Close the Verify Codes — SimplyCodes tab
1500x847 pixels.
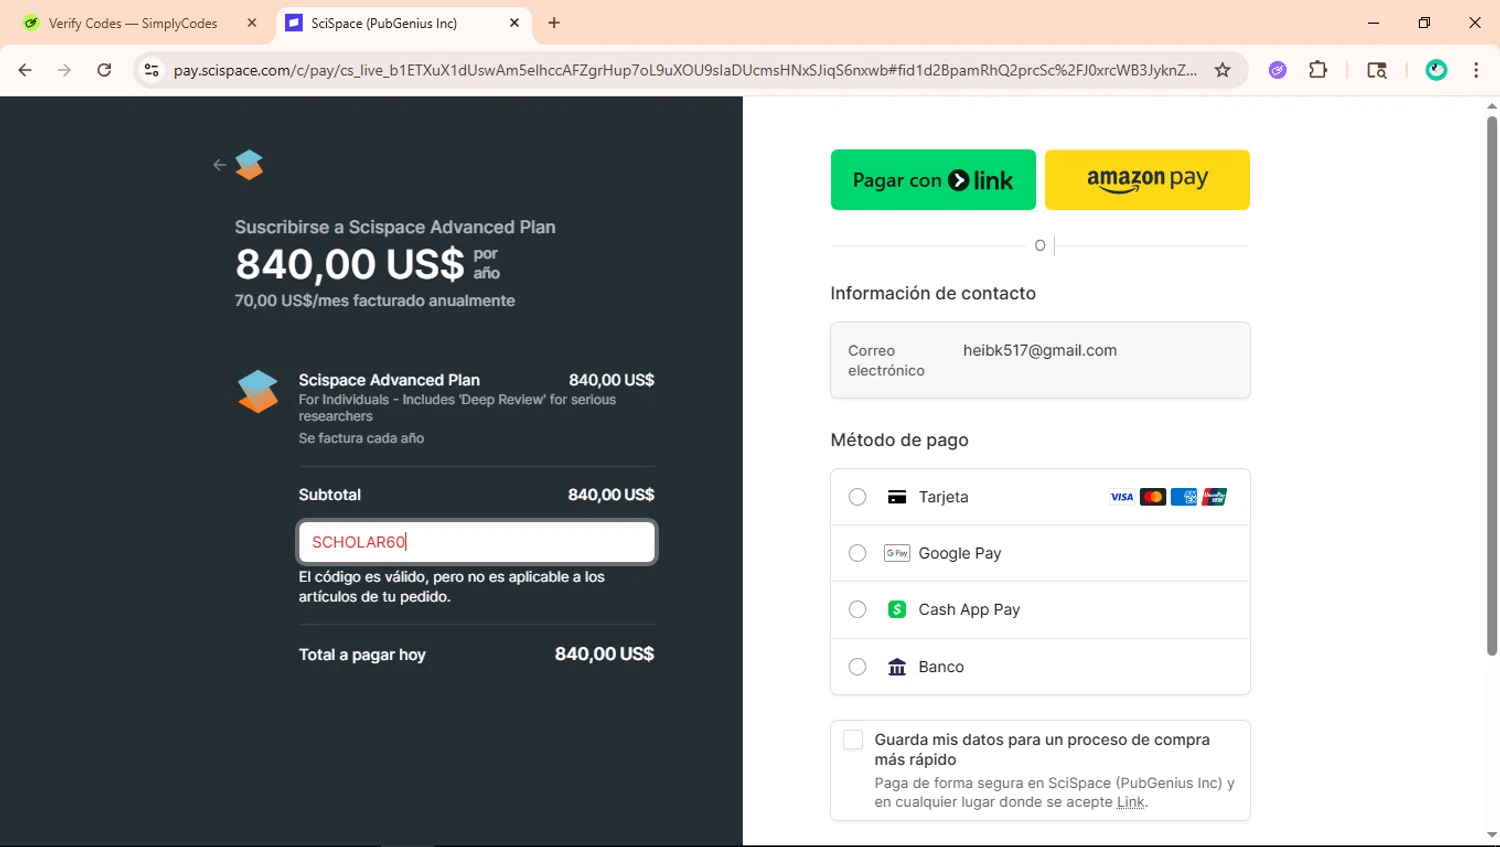pos(252,23)
